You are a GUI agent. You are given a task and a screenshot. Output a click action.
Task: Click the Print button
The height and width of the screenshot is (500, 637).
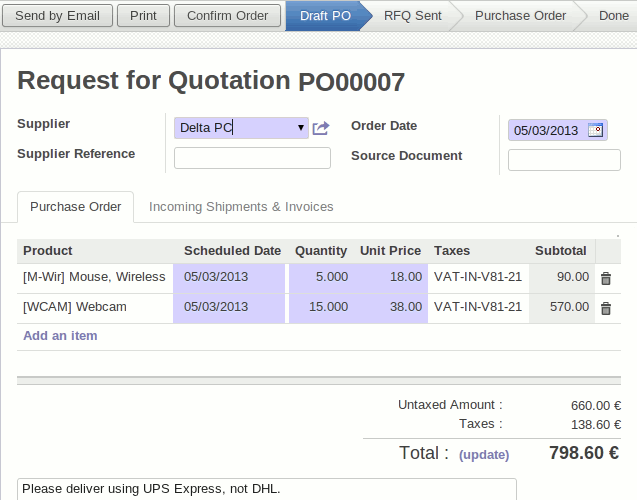click(x=143, y=16)
